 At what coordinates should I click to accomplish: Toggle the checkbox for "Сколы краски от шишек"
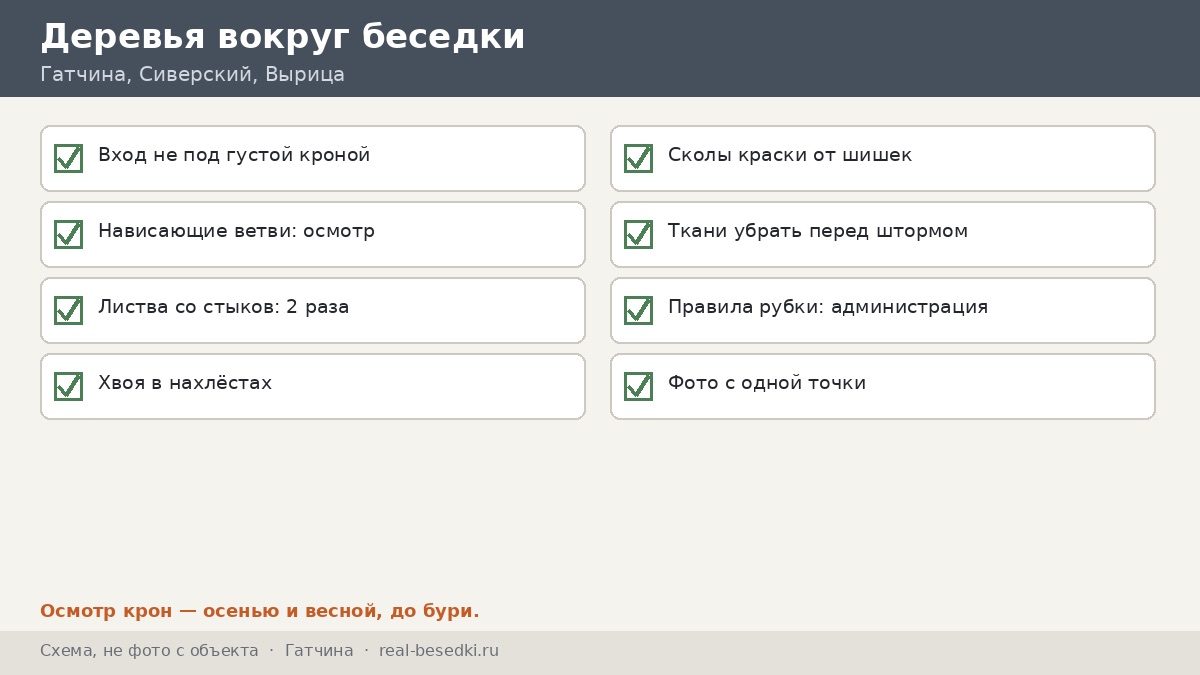(638, 158)
